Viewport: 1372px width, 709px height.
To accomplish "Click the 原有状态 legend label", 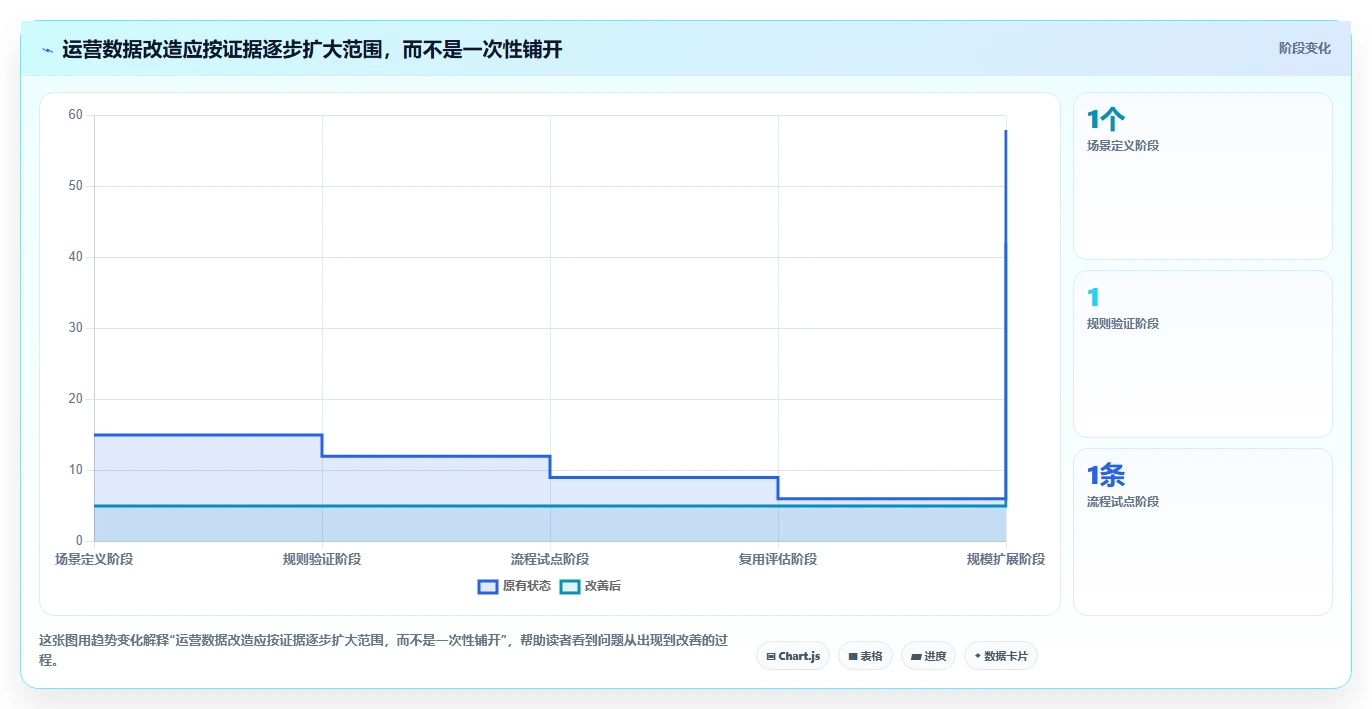I will (x=527, y=586).
